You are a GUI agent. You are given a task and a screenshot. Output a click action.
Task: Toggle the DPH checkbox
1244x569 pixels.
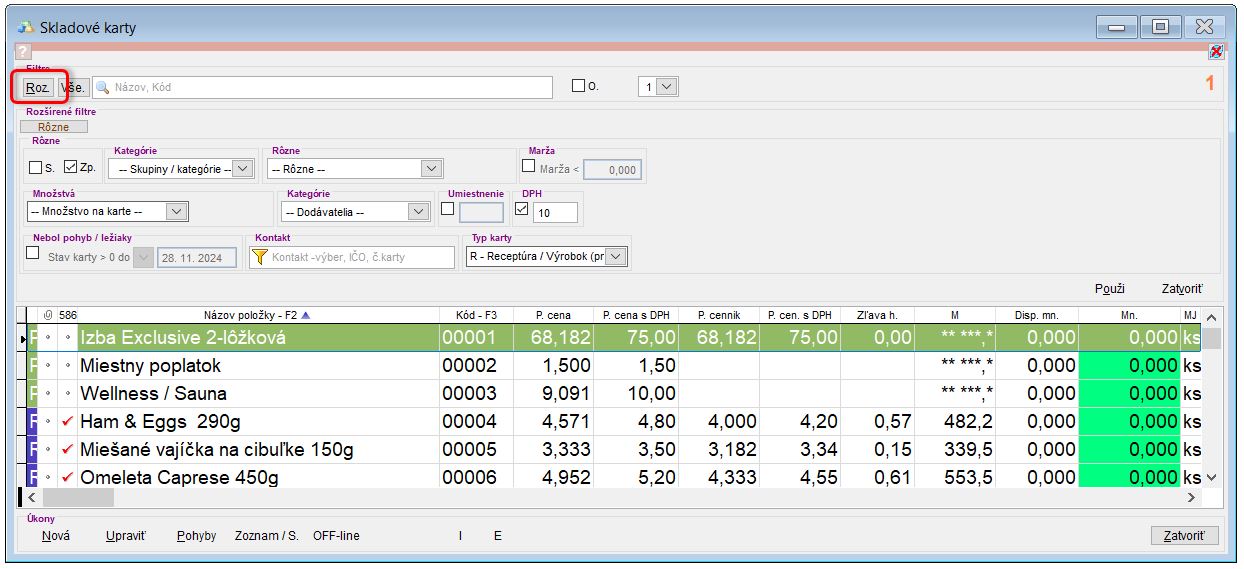522,209
